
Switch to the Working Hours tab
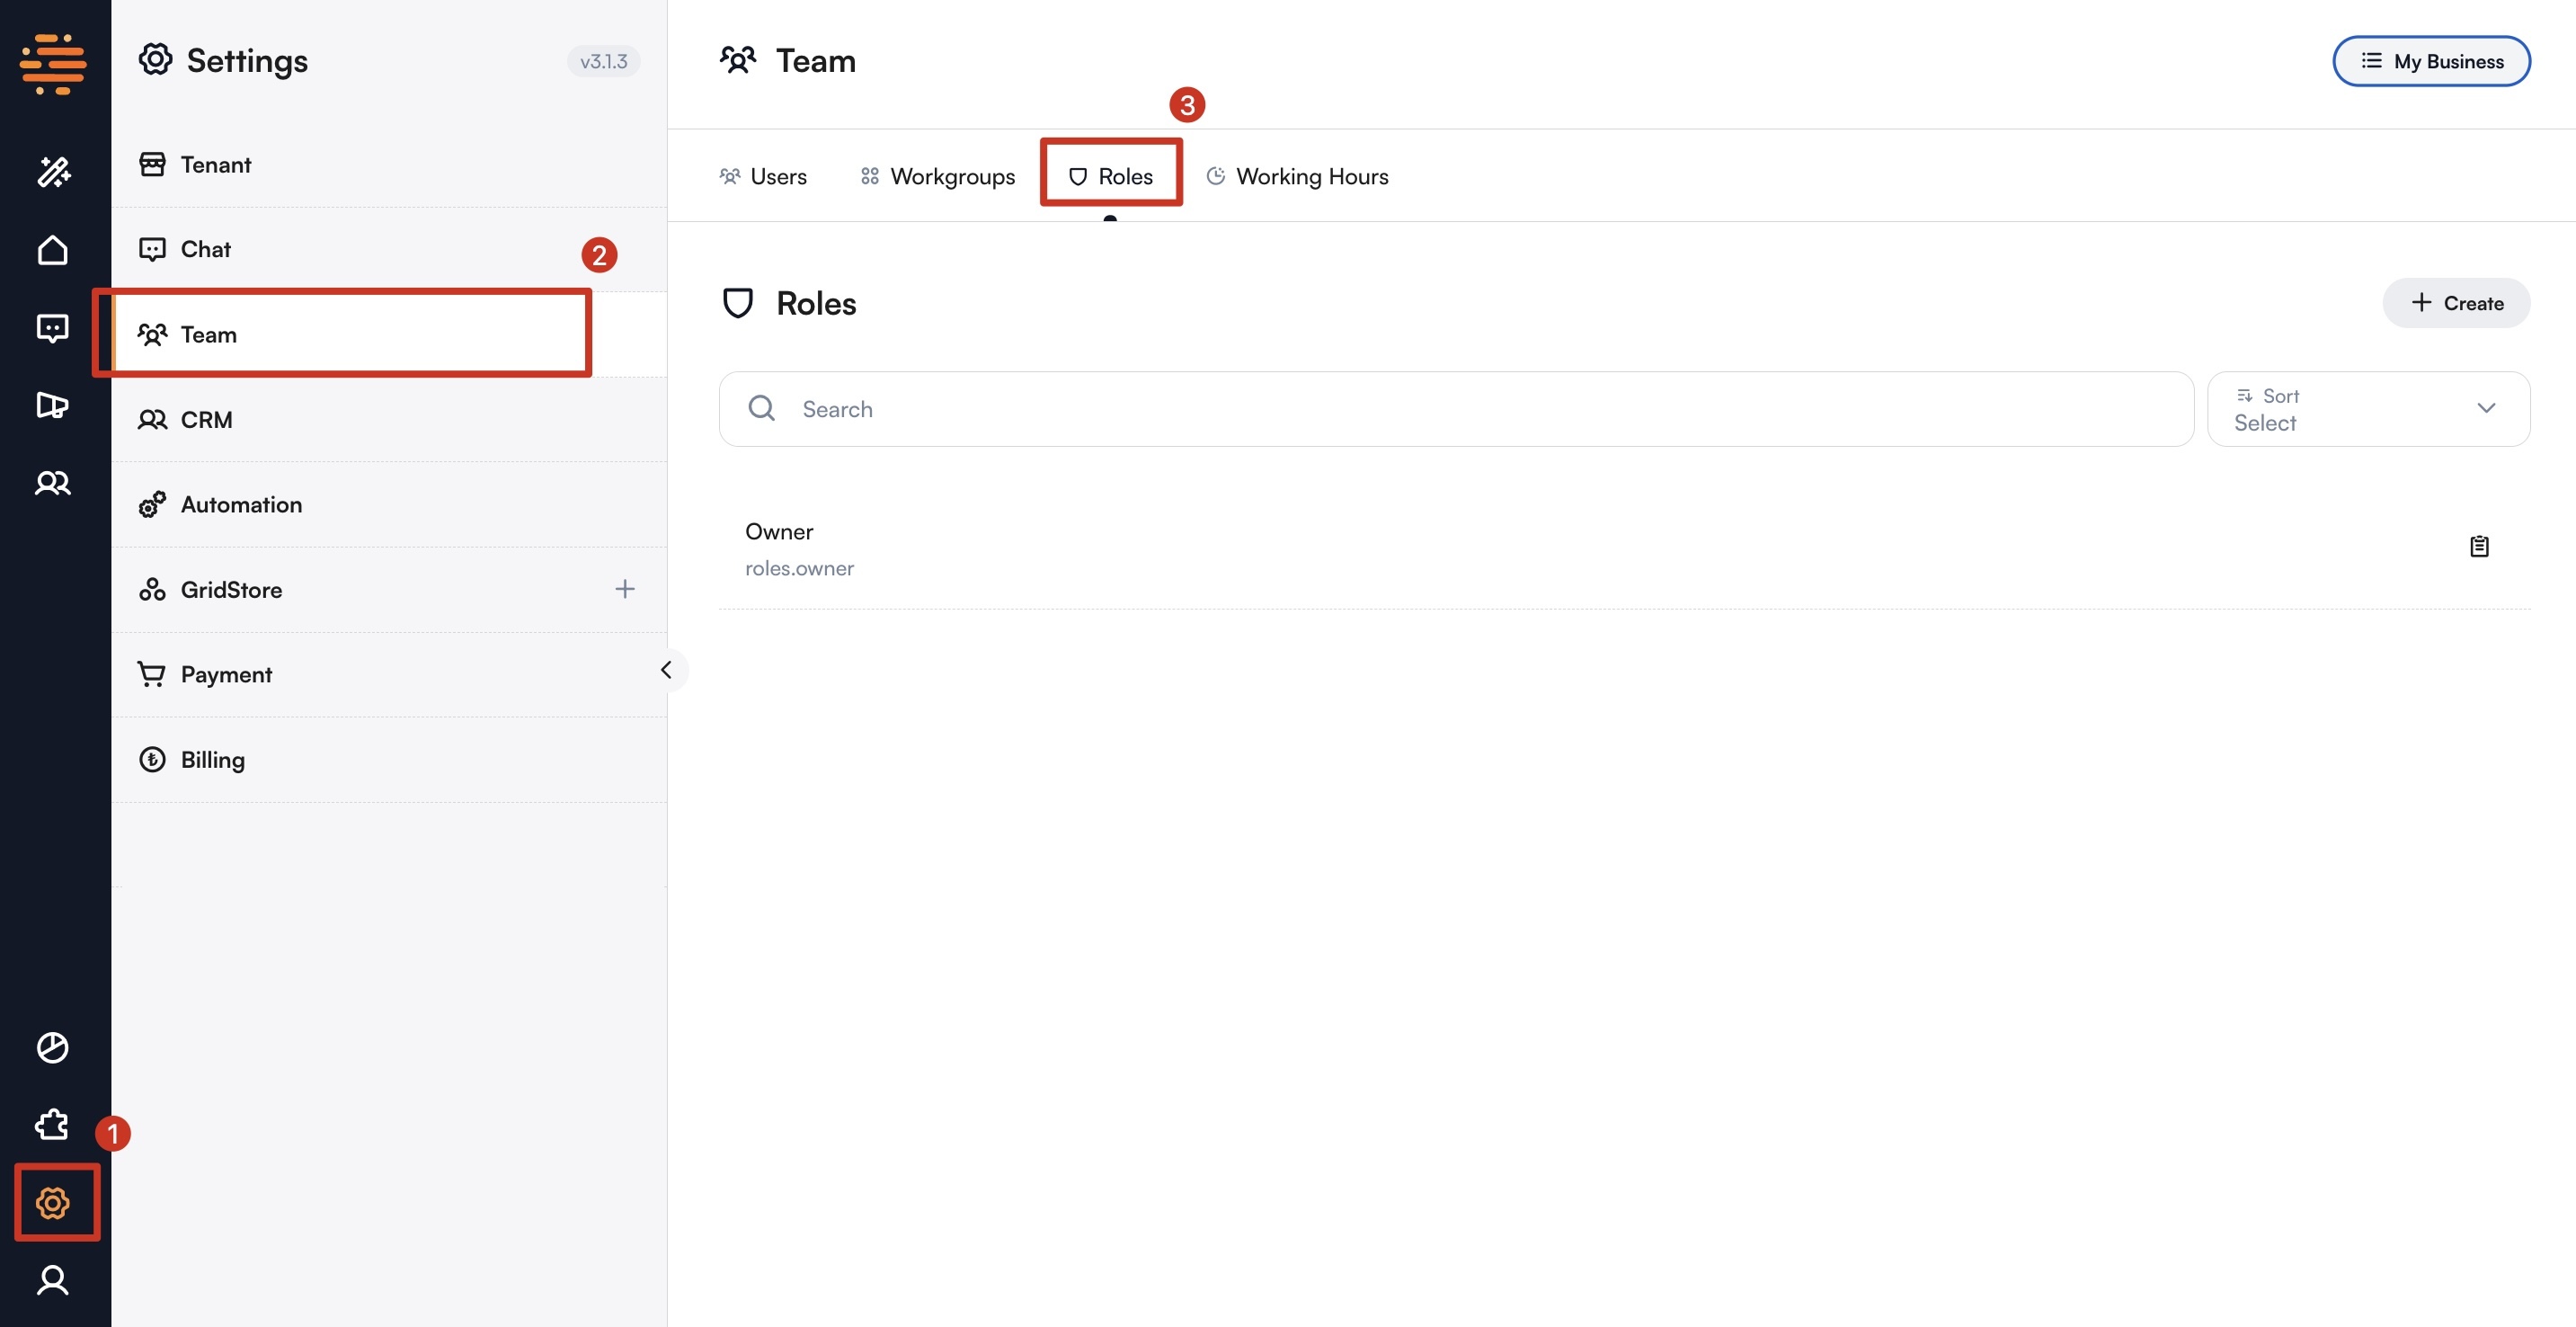coord(1297,176)
